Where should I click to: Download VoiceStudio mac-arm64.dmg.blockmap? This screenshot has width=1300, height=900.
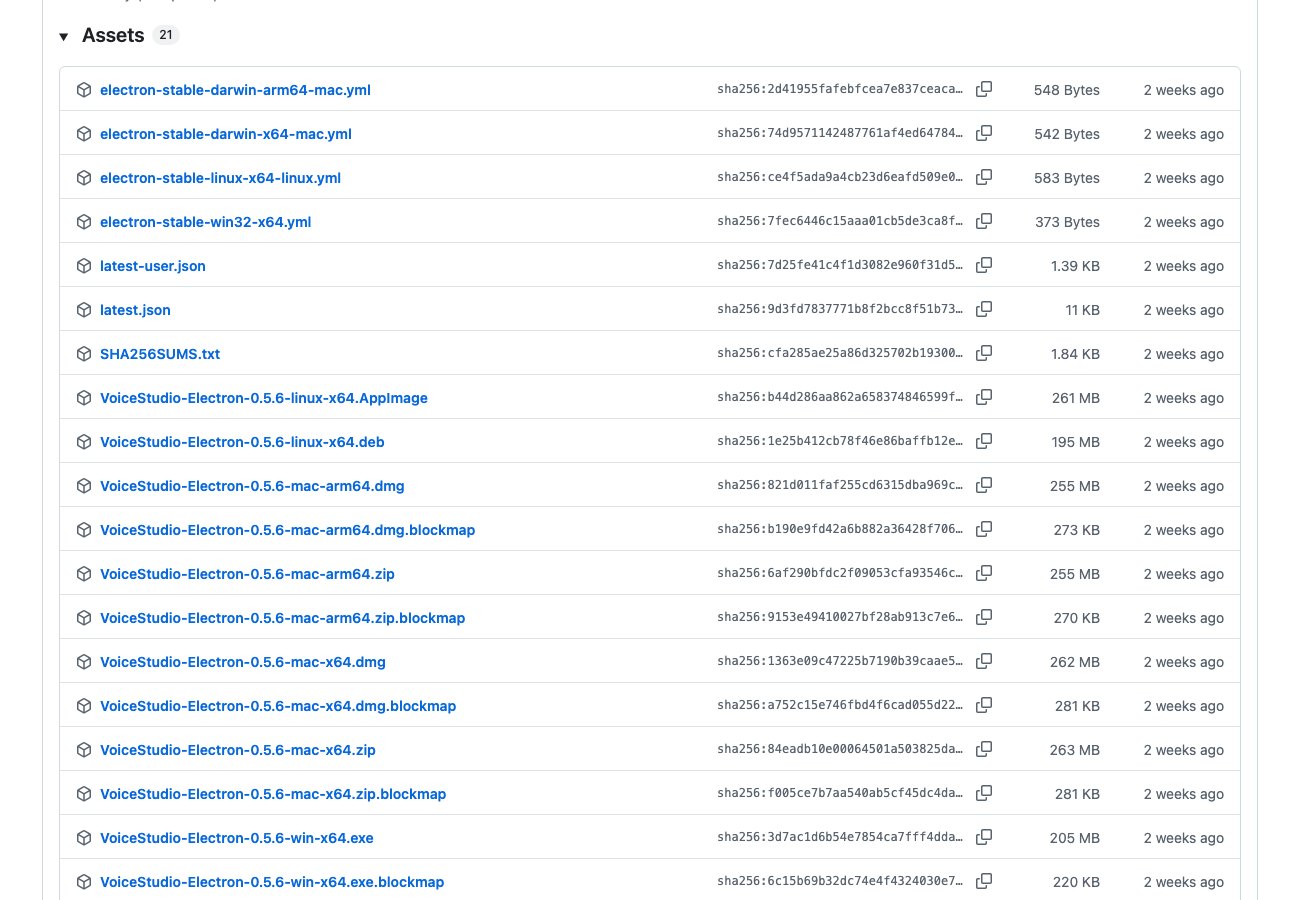coord(287,530)
